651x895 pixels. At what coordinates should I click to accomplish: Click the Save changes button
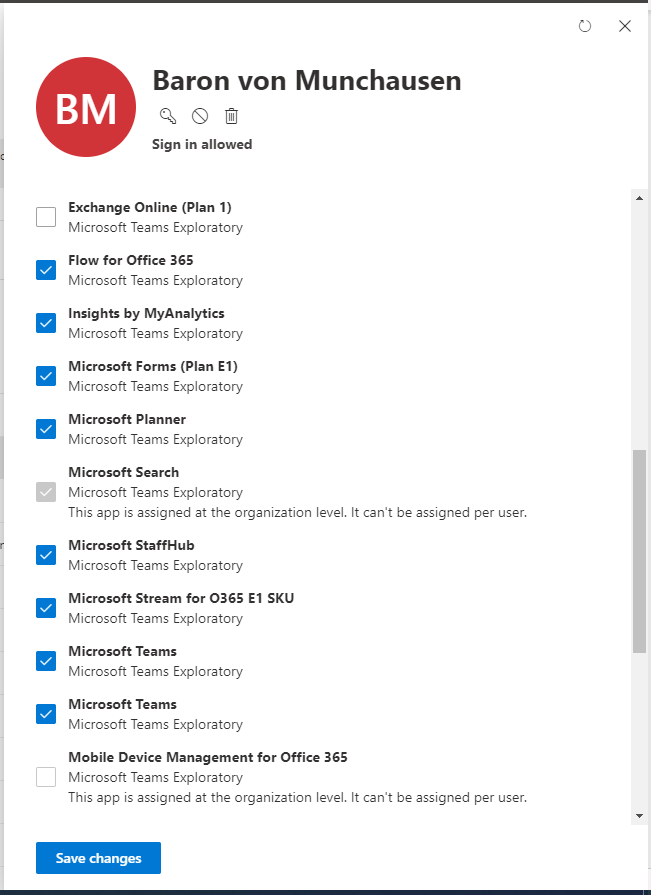point(98,858)
